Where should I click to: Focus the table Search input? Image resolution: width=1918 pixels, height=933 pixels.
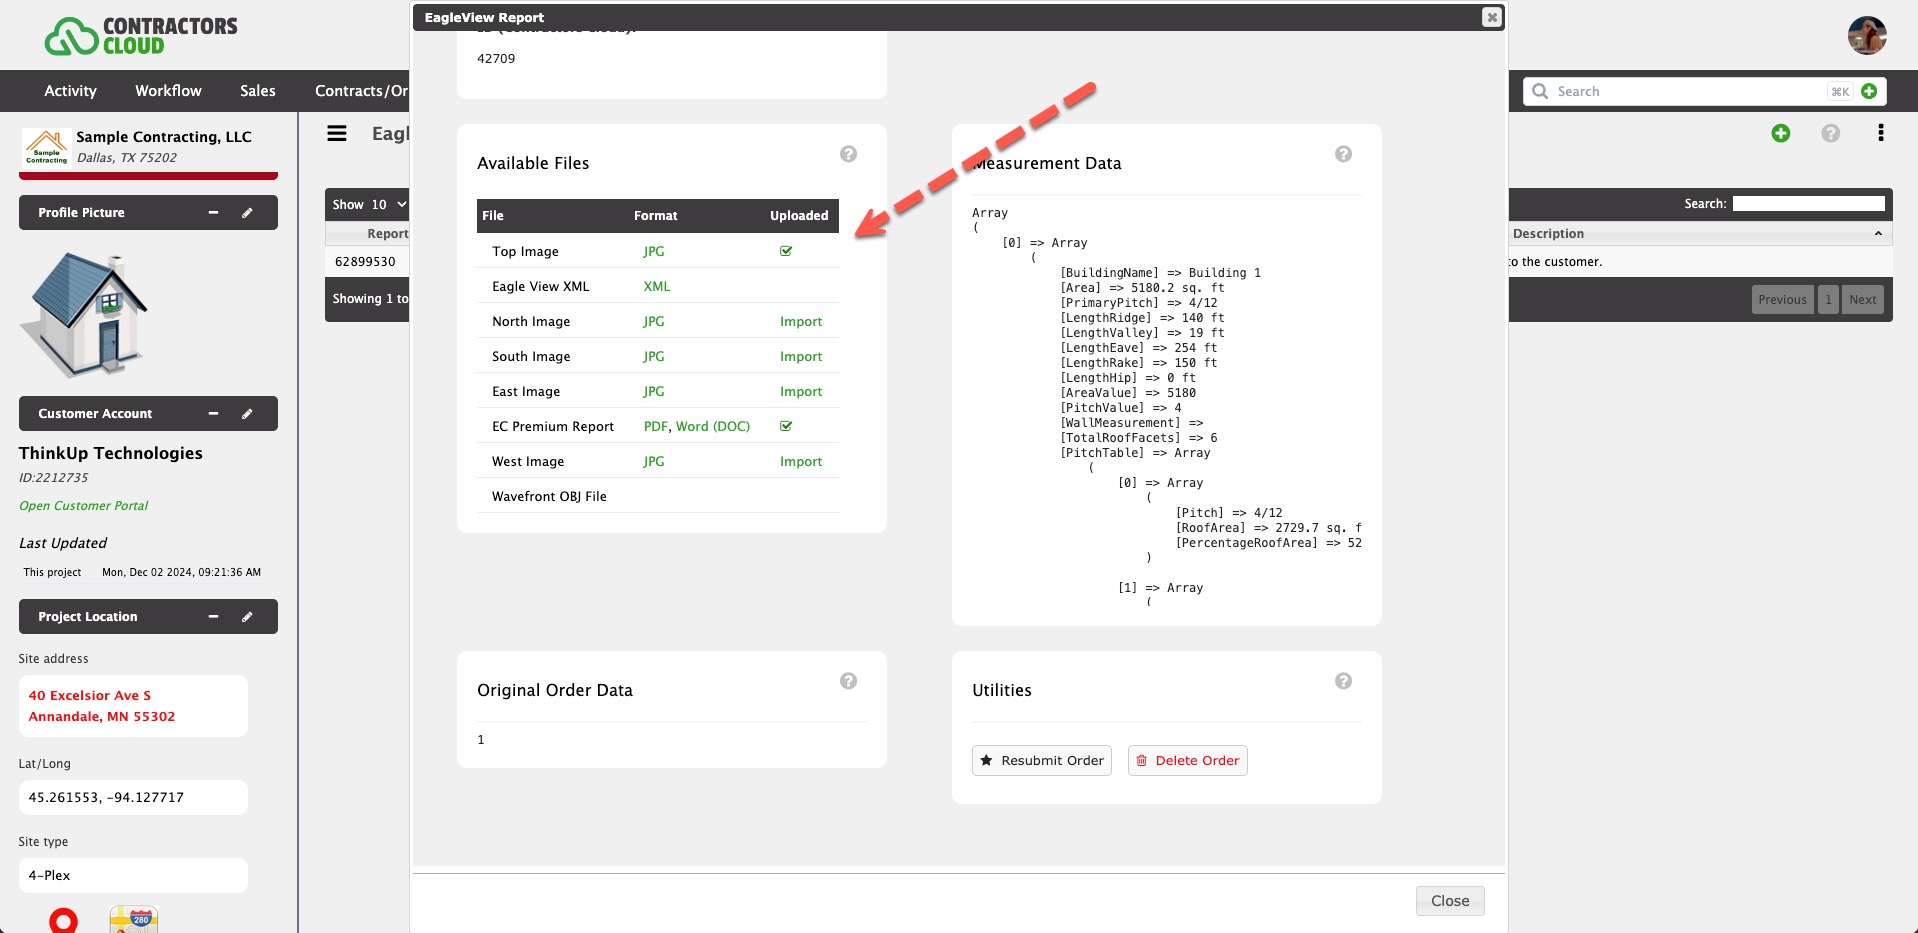[1808, 204]
